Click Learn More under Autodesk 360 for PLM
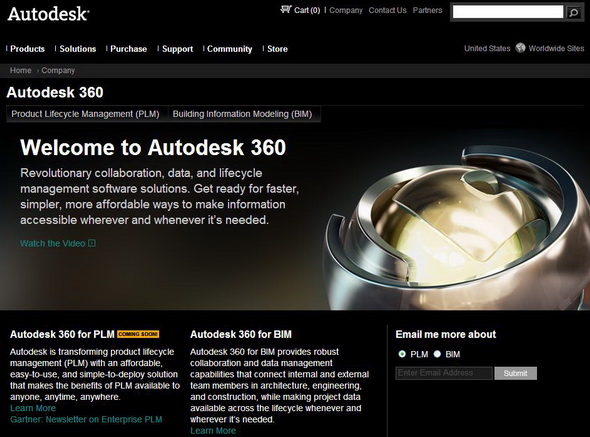590x437 pixels. [x=33, y=408]
